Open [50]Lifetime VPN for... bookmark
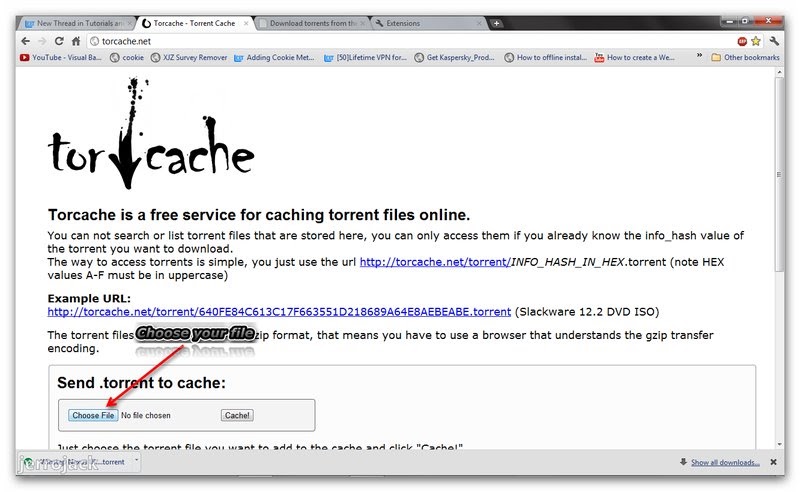800x492 pixels. click(x=365, y=58)
